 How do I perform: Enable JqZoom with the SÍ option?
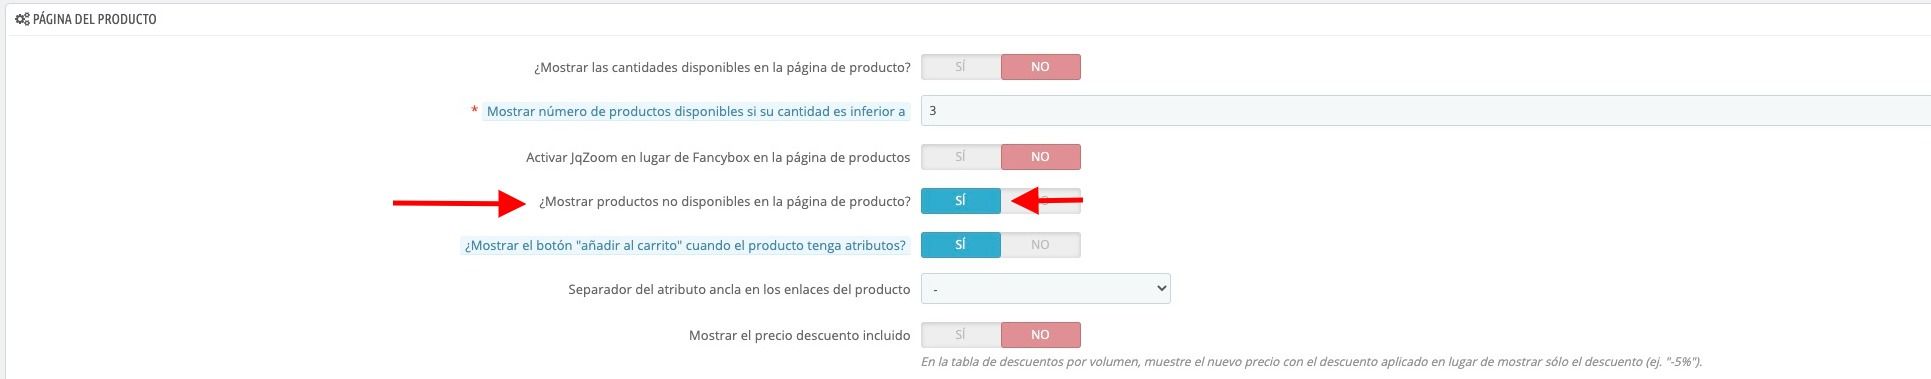click(960, 157)
